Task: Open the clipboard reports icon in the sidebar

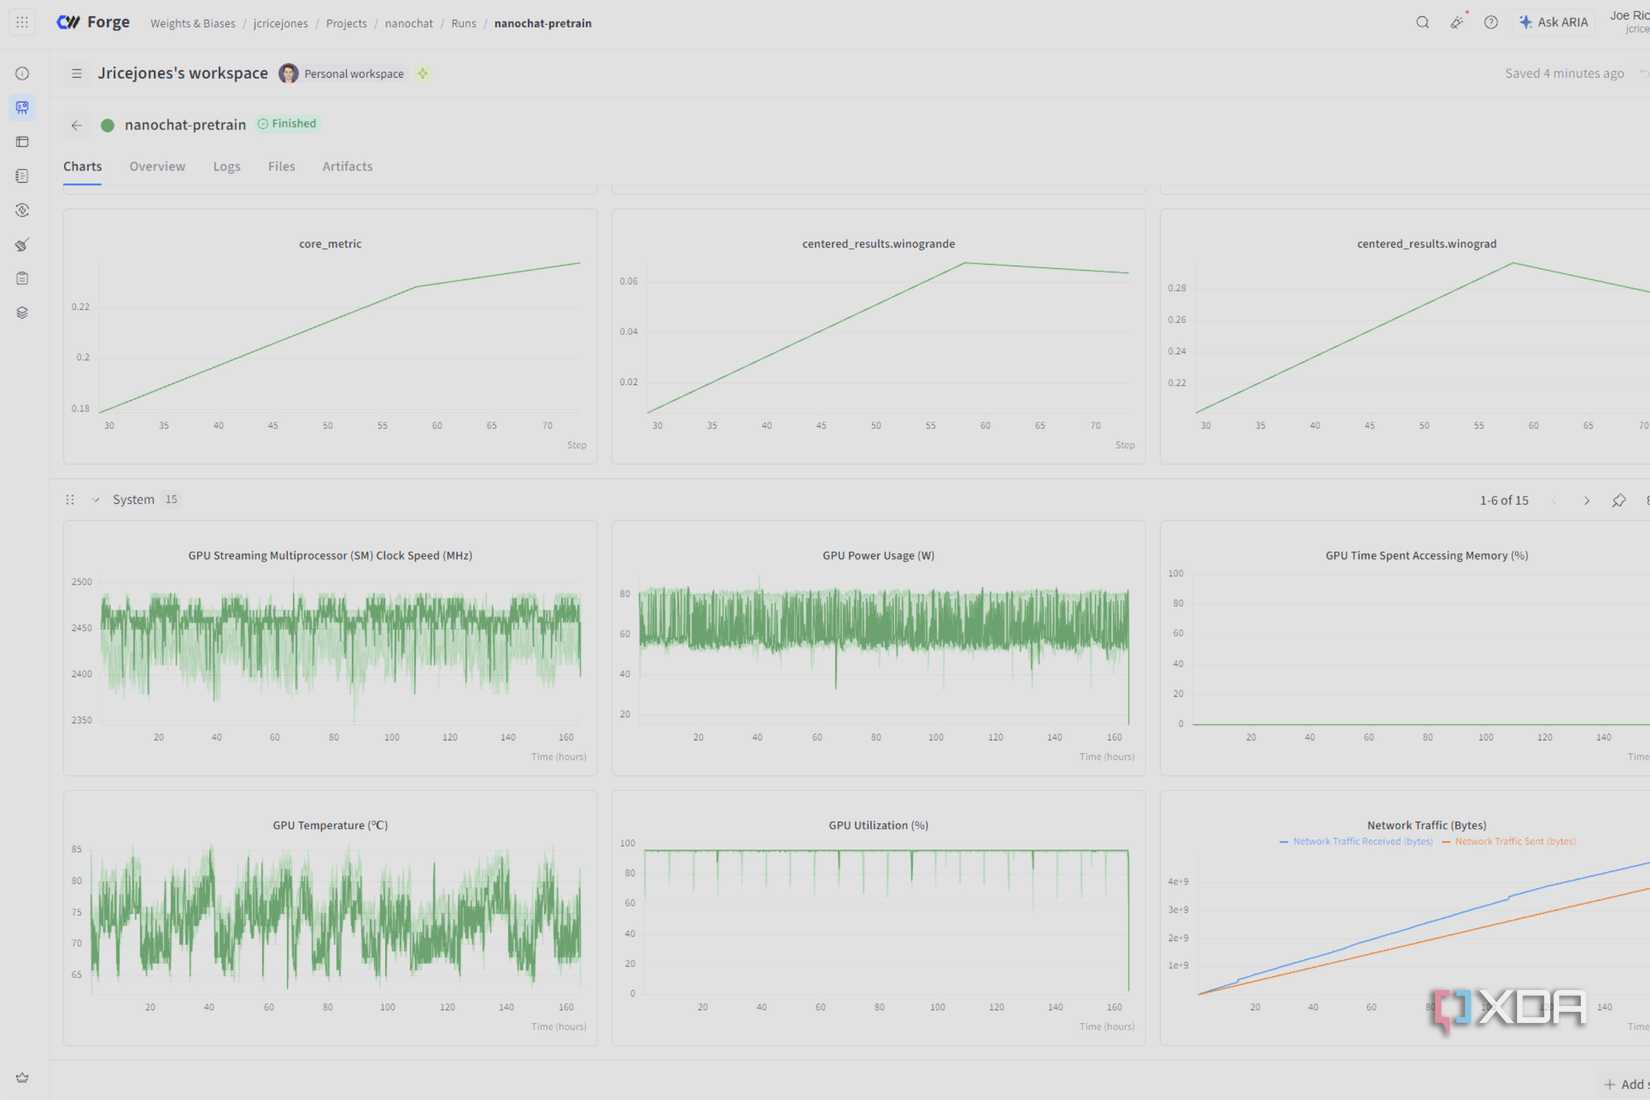Action: [22, 278]
